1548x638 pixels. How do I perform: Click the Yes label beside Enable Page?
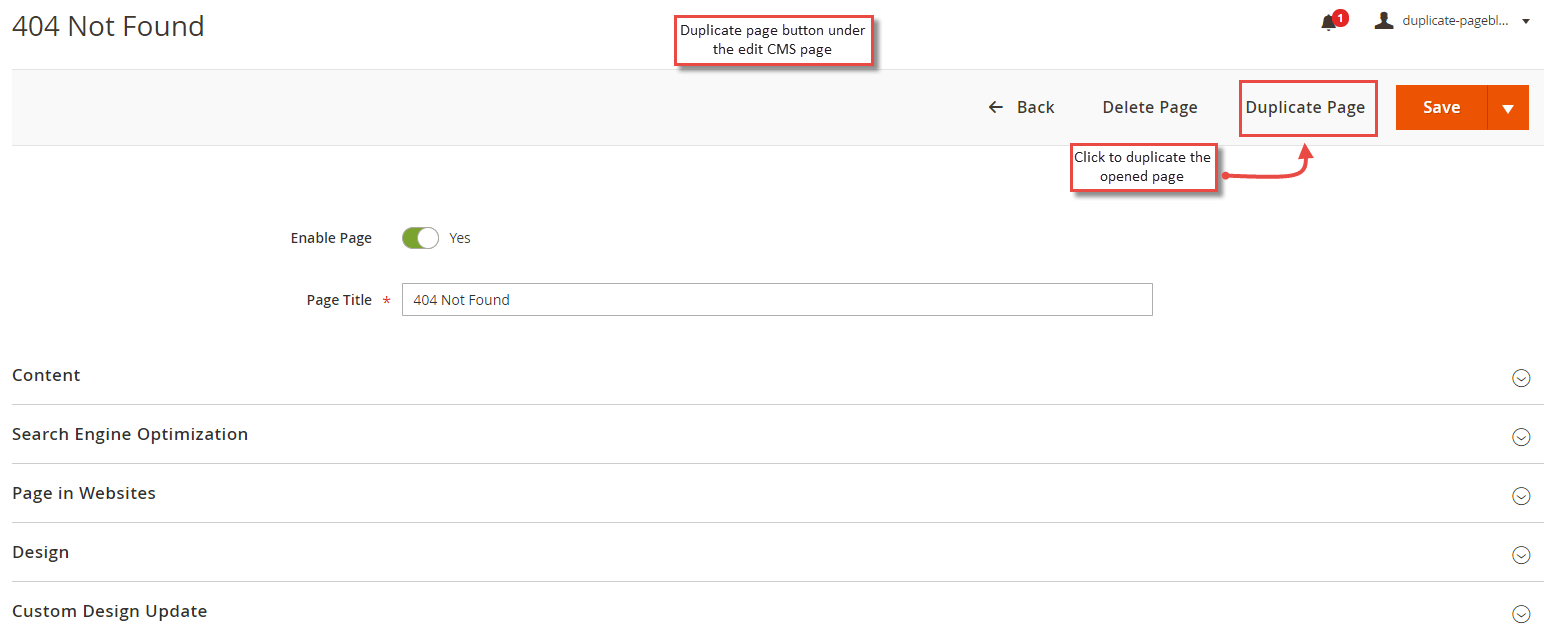(459, 238)
